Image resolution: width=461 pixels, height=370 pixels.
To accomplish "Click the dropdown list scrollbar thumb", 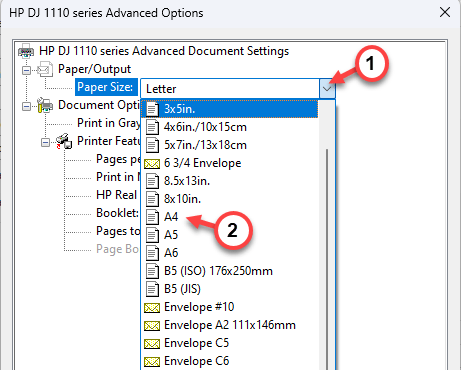I will [327, 258].
